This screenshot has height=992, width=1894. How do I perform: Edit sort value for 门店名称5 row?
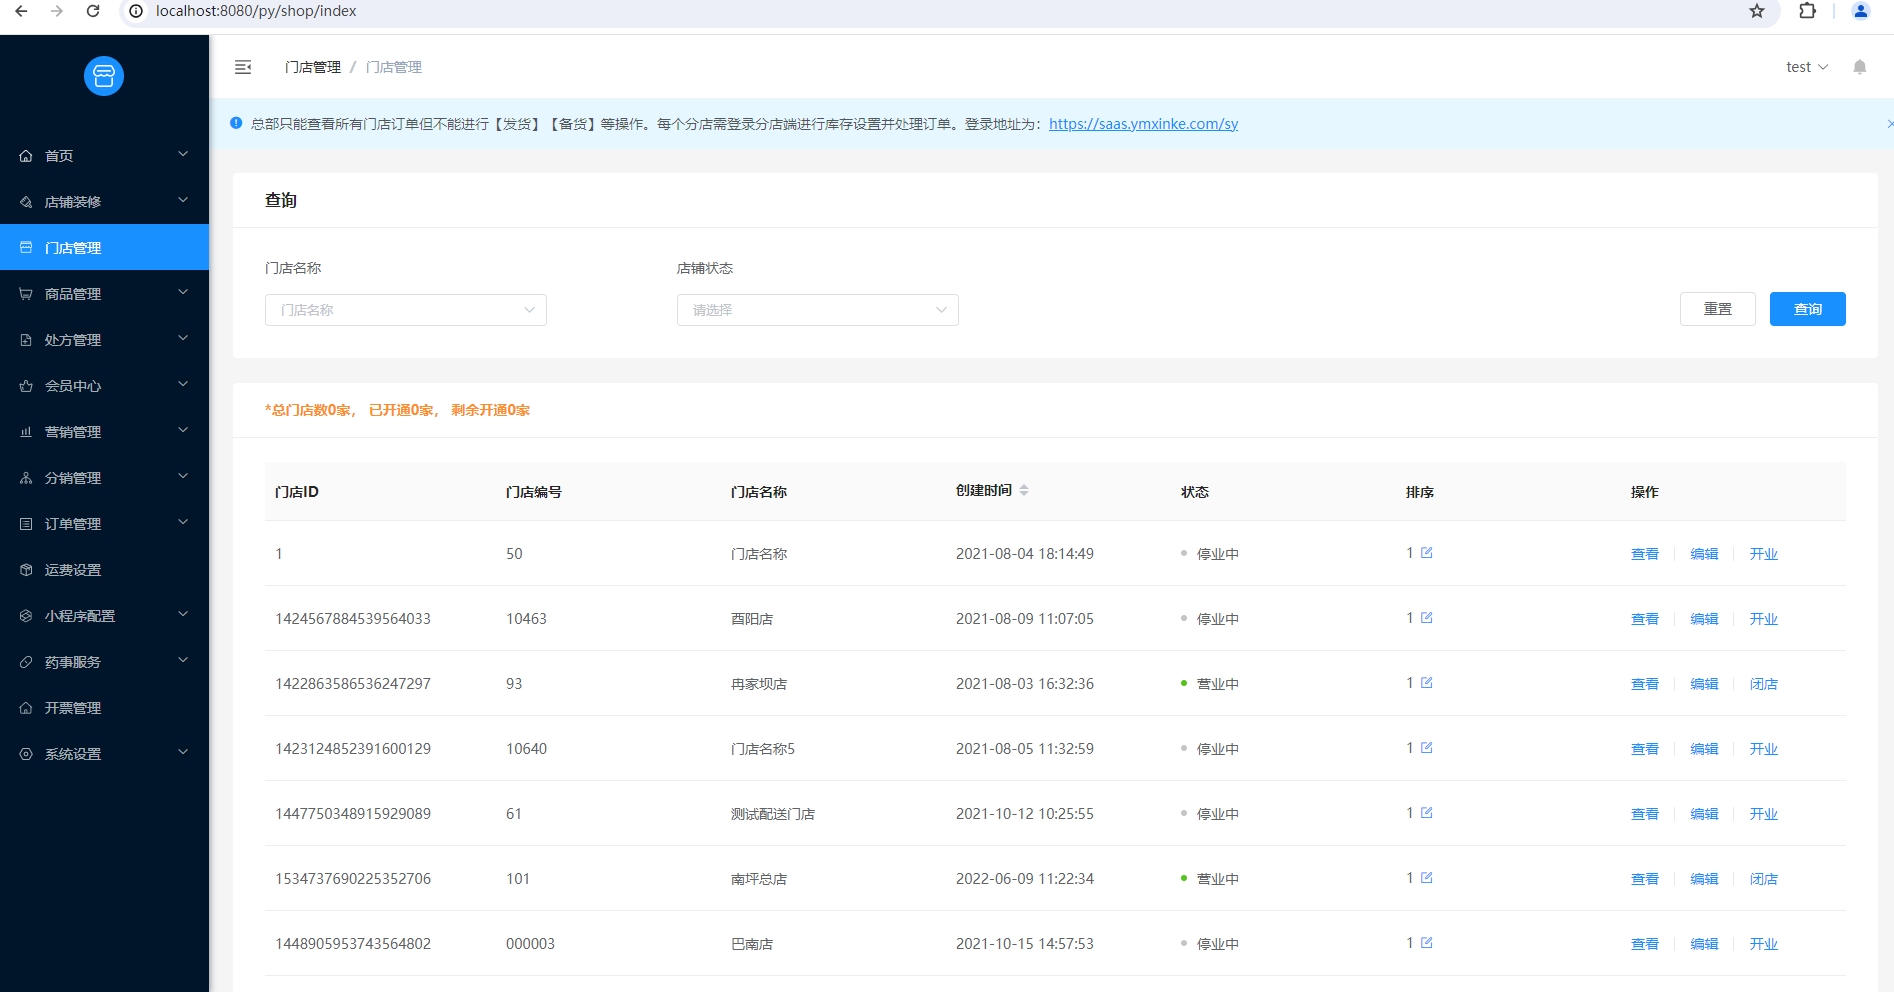(x=1427, y=748)
